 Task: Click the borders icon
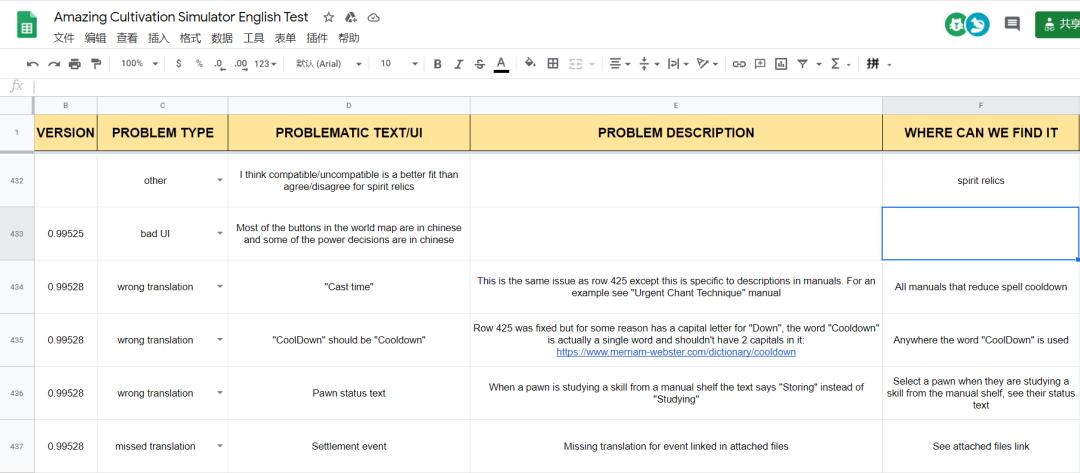[x=553, y=64]
